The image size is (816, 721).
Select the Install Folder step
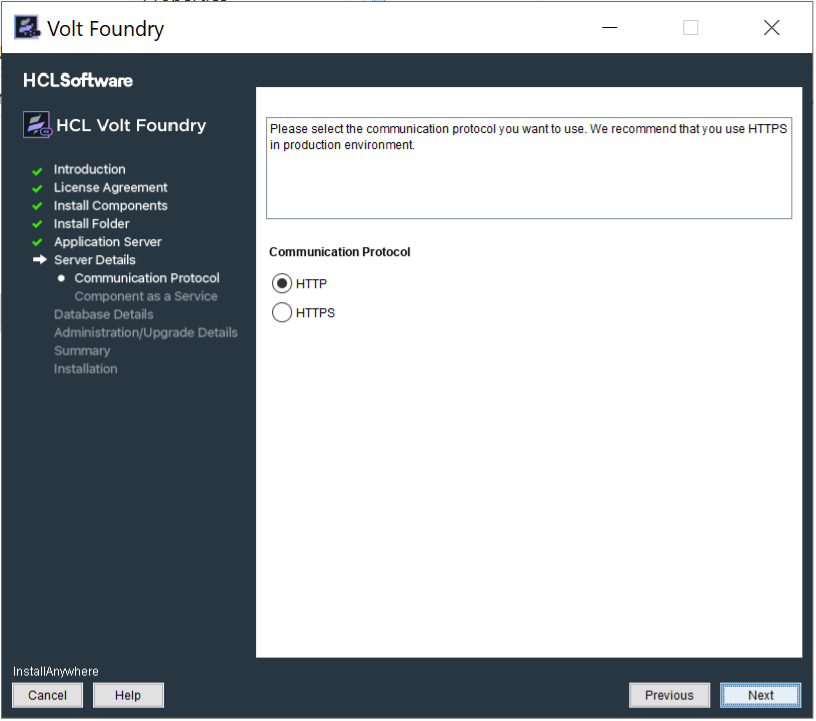click(92, 224)
